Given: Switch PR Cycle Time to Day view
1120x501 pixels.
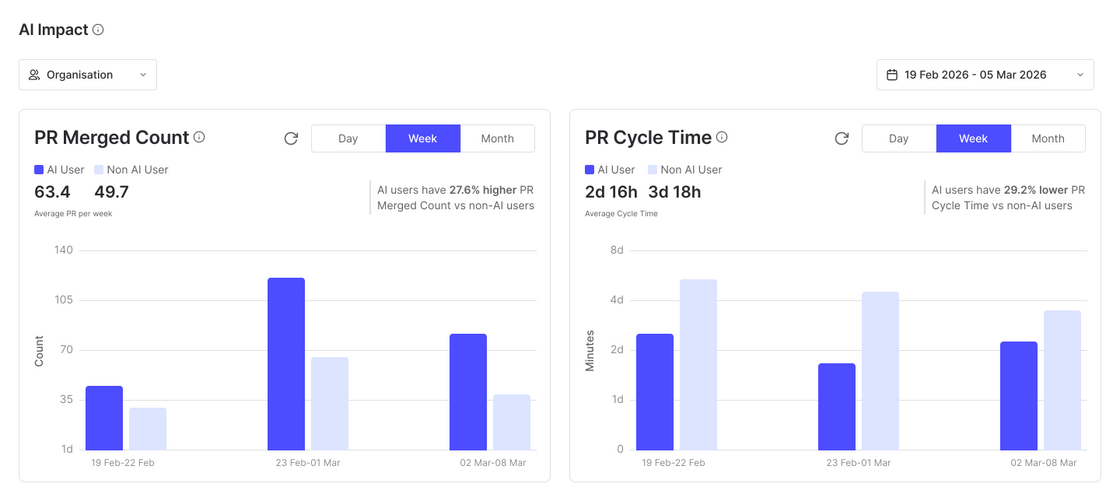Looking at the screenshot, I should click(899, 139).
